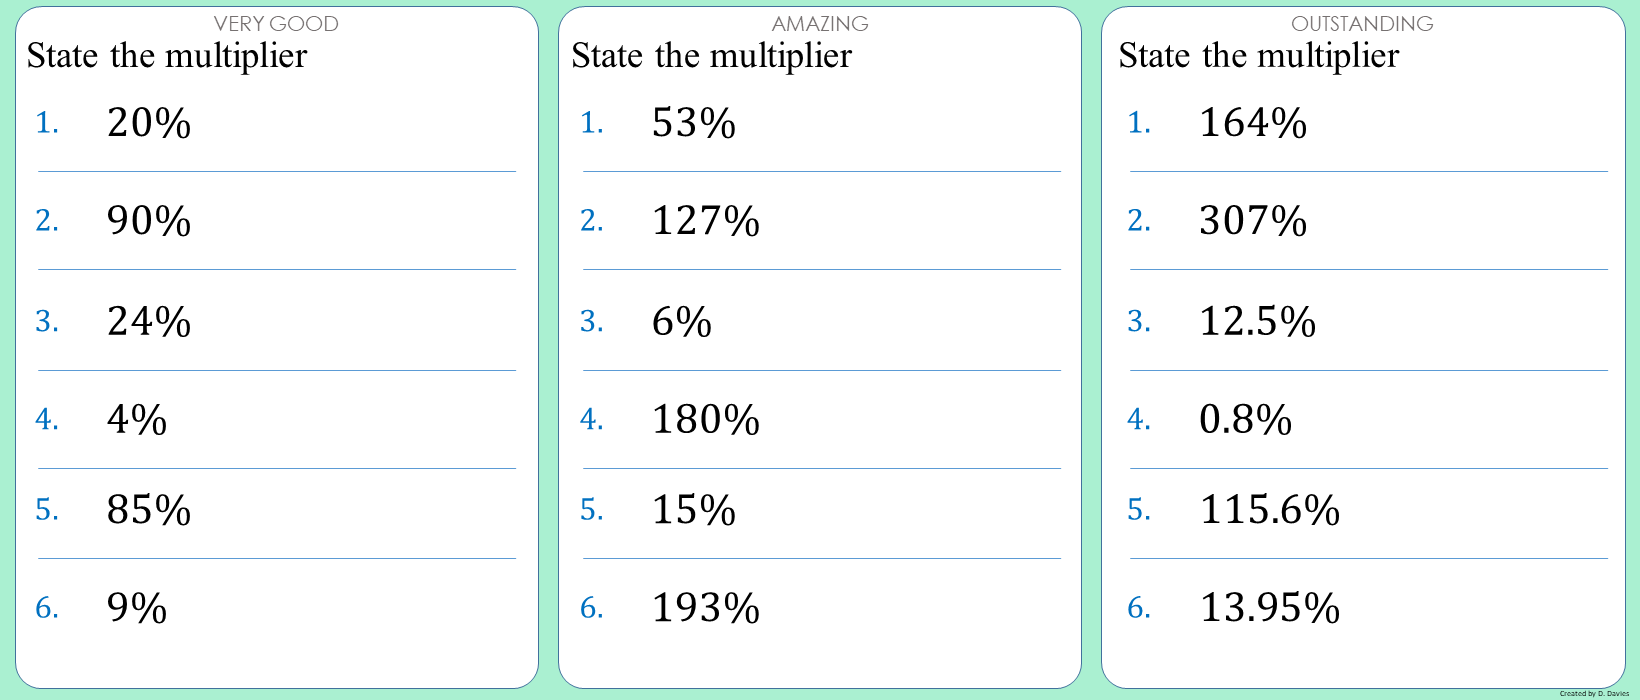Click the 20% question text

[149, 123]
